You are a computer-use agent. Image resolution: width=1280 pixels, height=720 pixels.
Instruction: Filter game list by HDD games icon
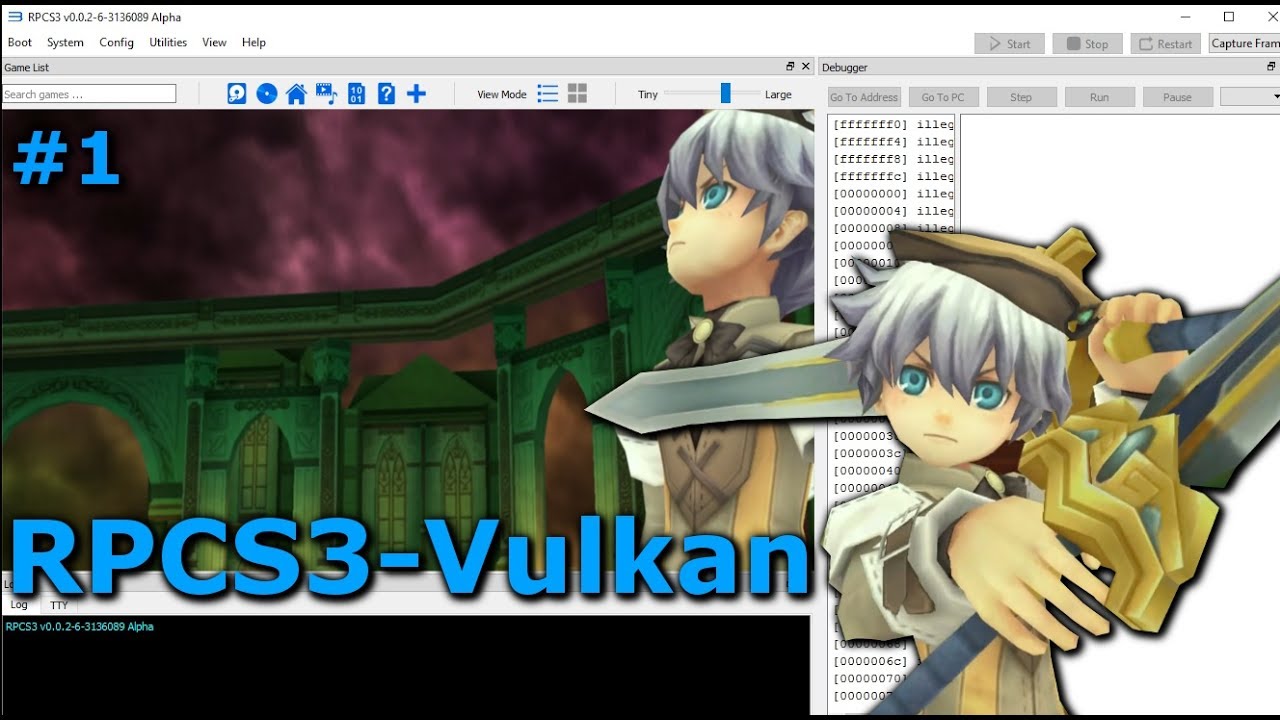coord(237,94)
